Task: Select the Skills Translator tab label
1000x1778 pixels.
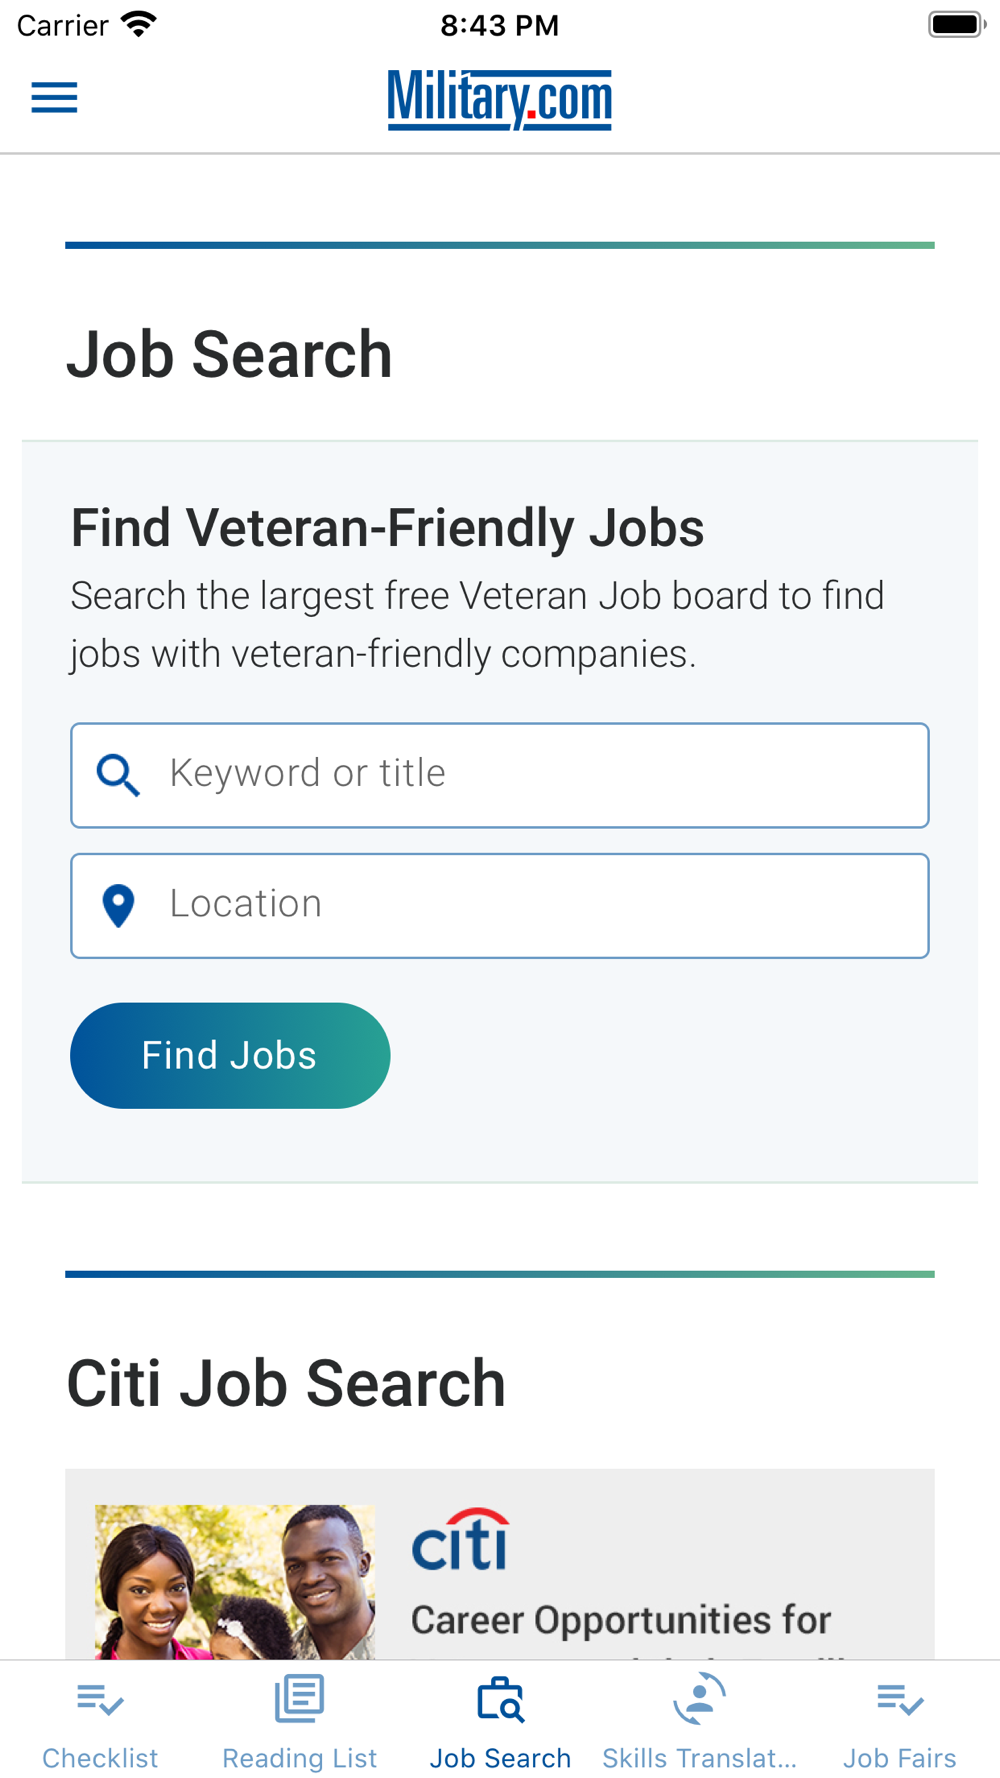Action: pos(700,1758)
